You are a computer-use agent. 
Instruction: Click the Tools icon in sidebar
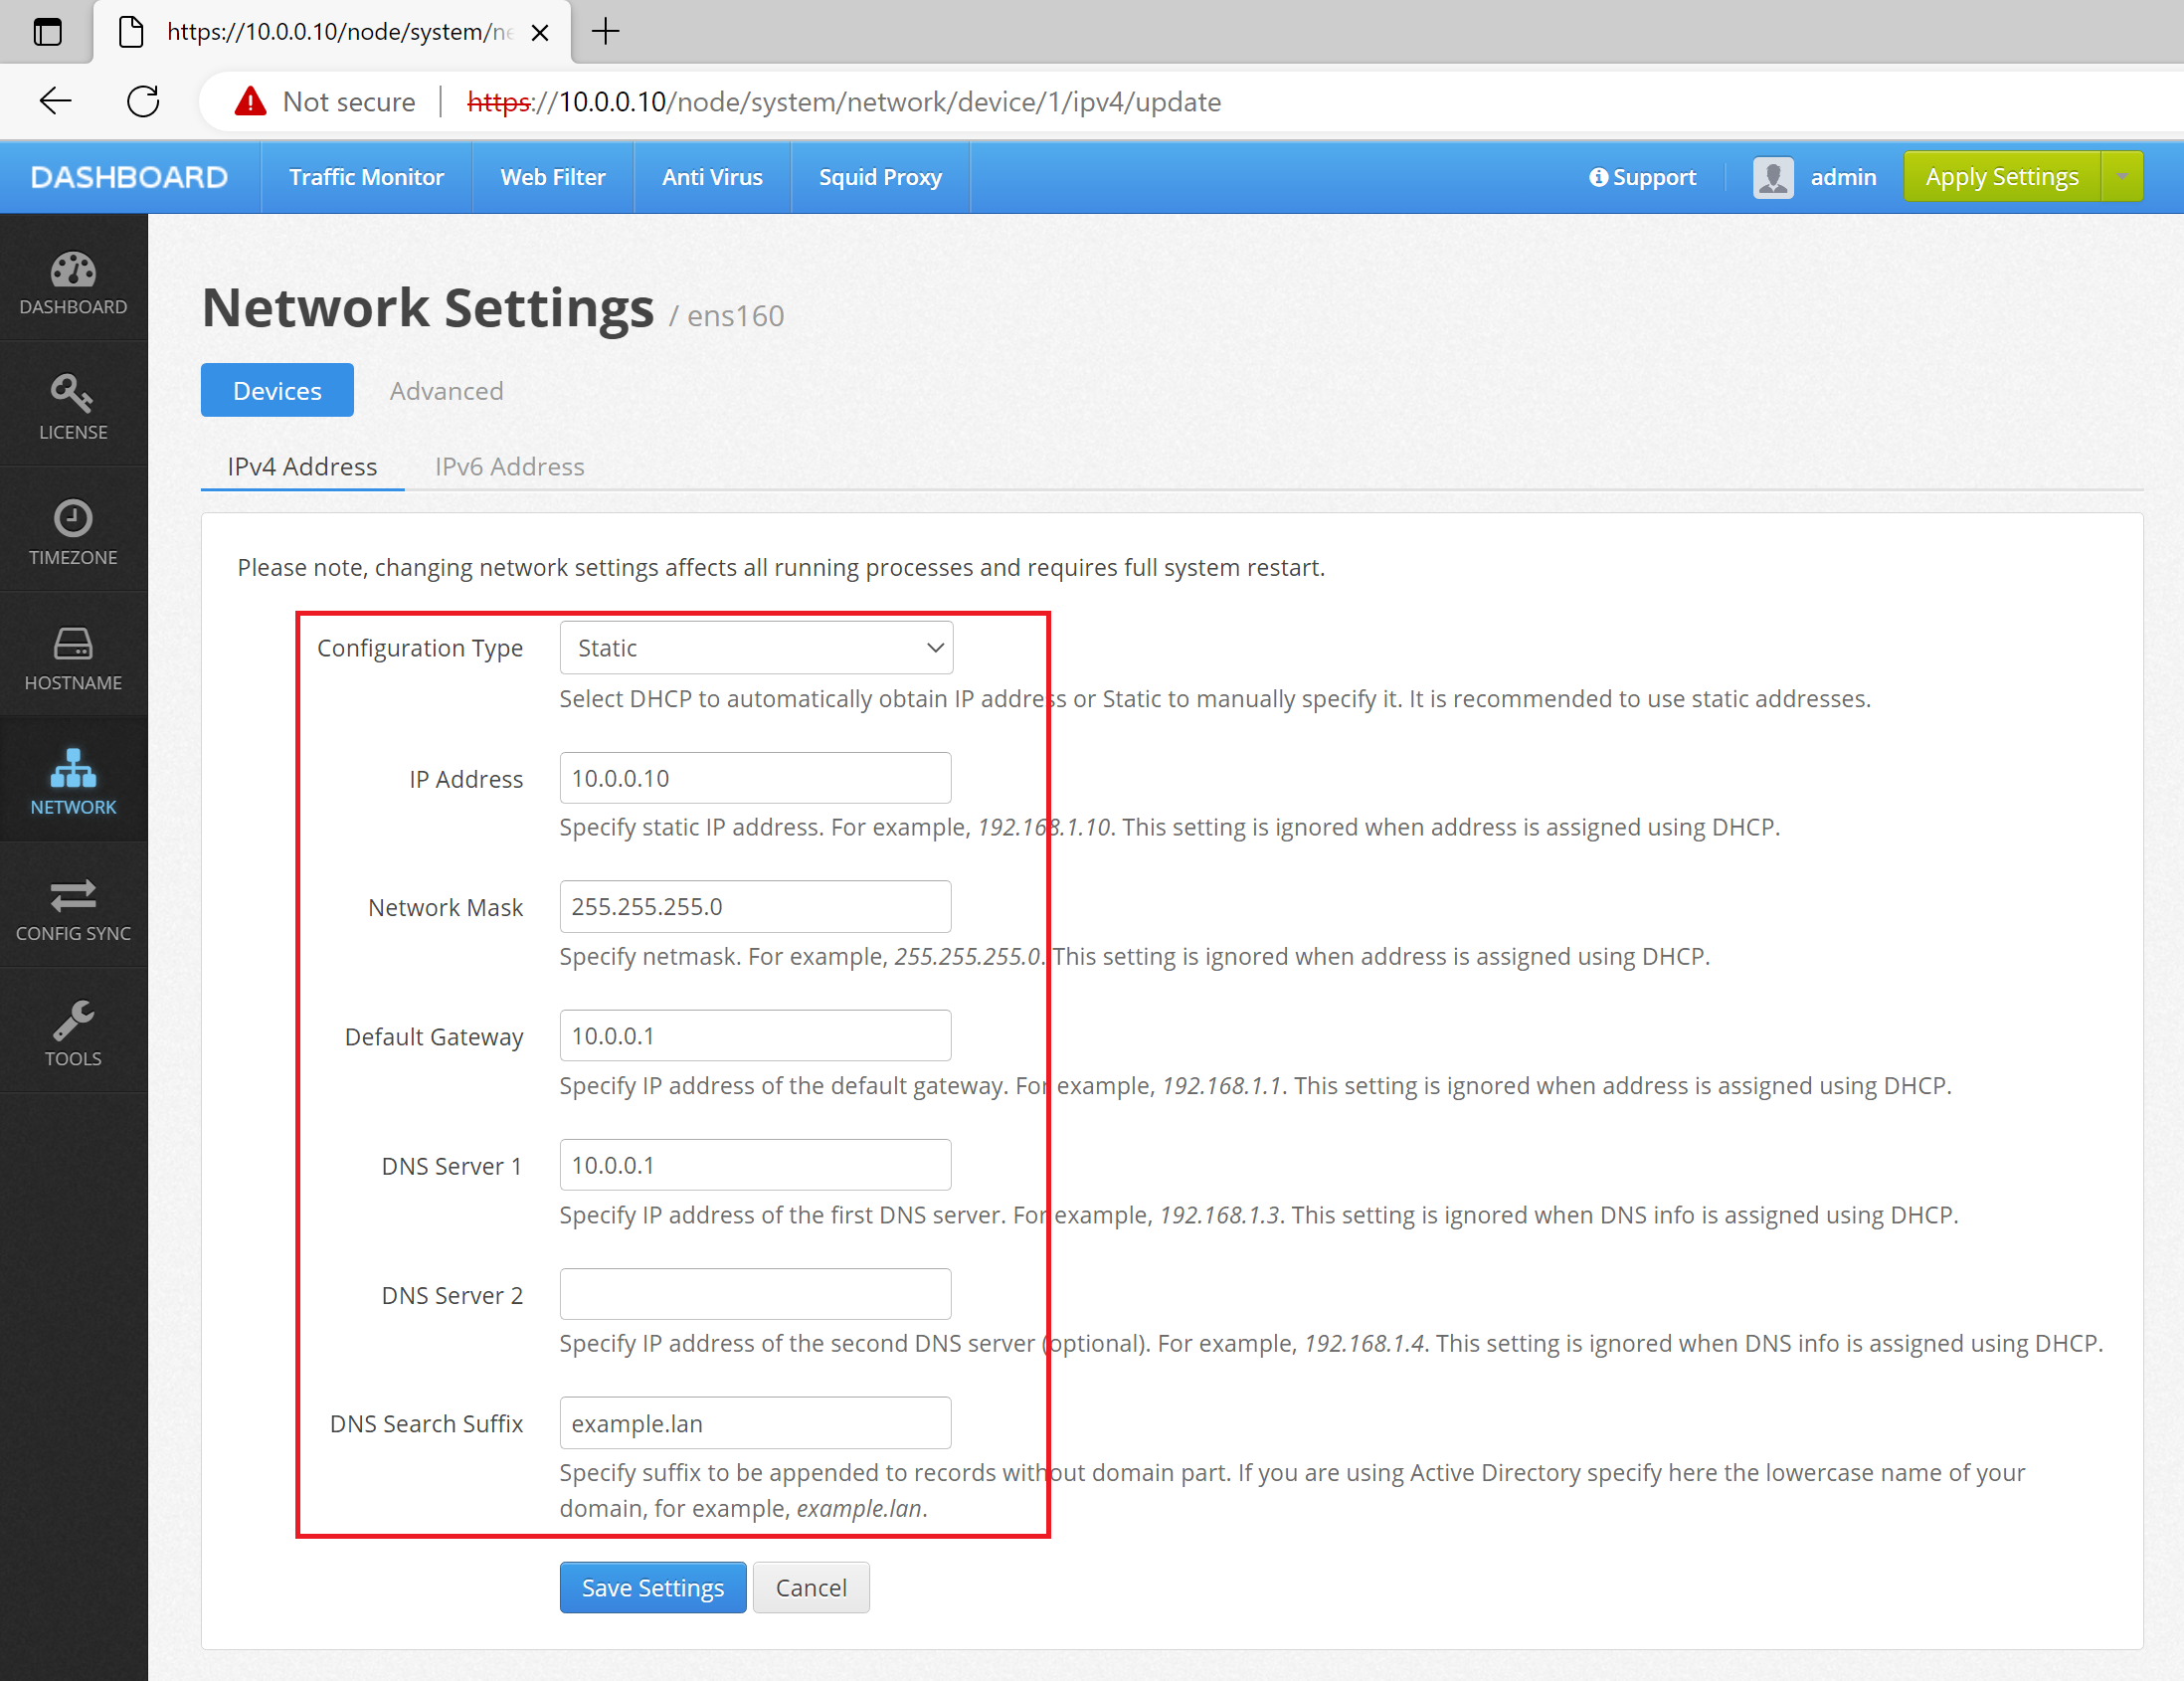click(73, 1021)
